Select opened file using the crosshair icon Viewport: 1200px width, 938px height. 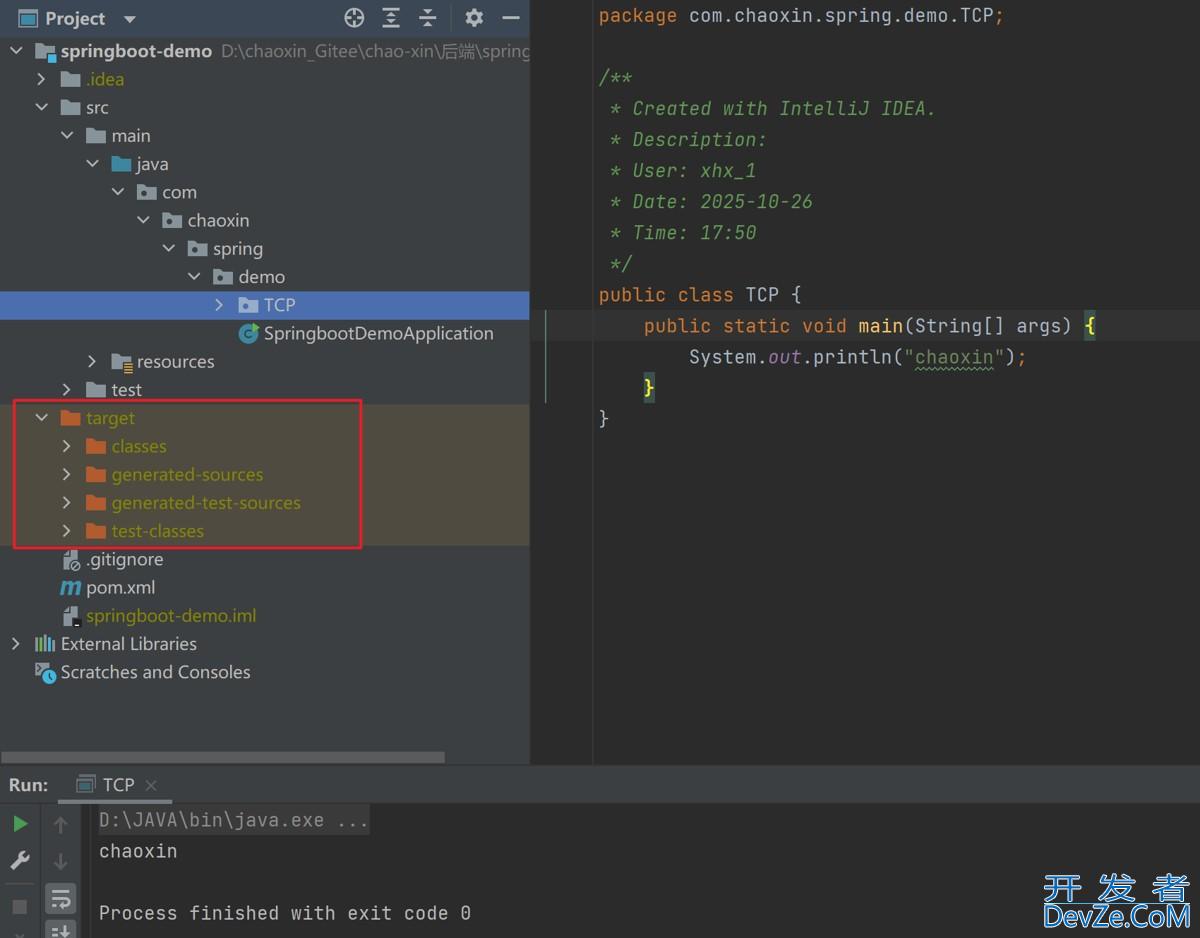coord(354,17)
